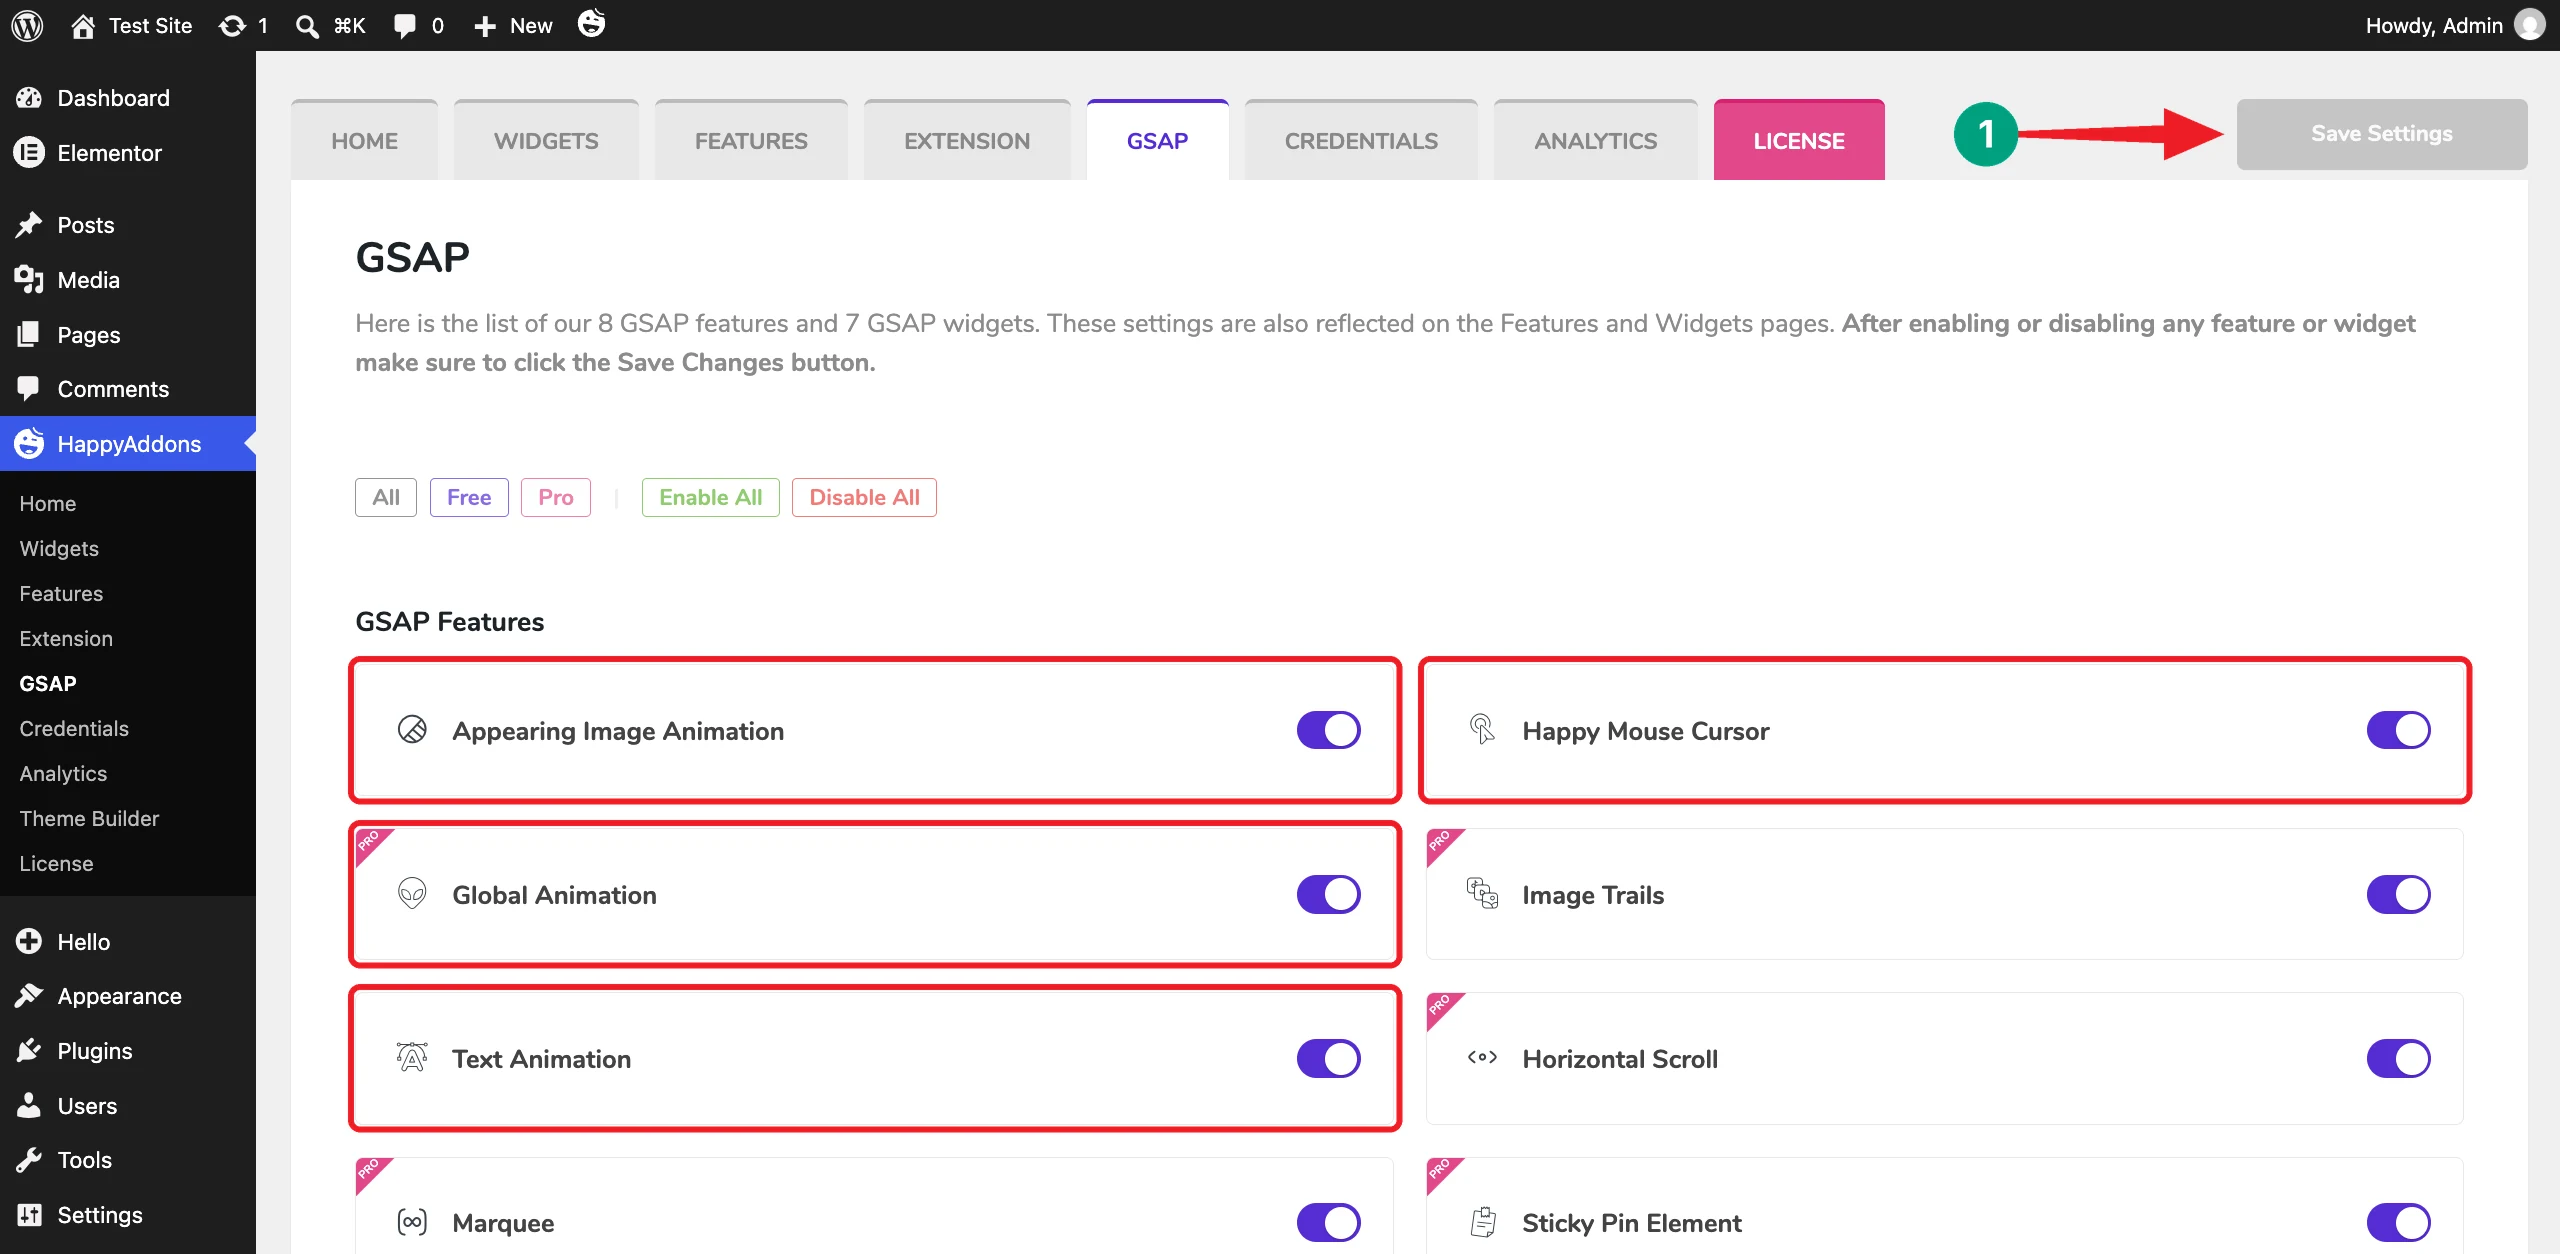Toggle Happy Mouse Cursor switch

[x=2398, y=730]
